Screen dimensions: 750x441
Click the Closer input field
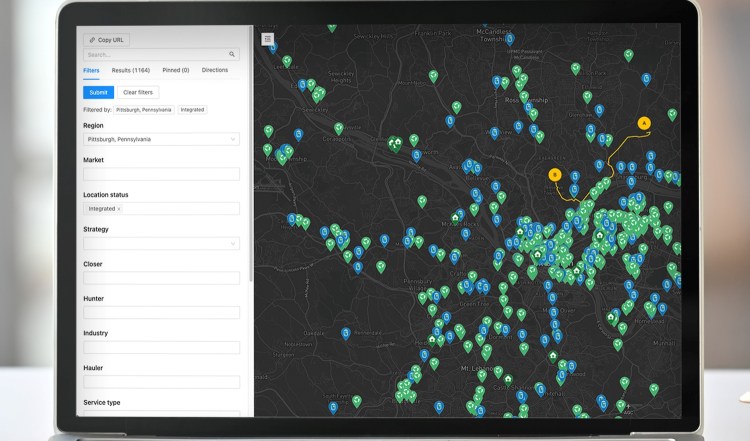tap(161, 278)
